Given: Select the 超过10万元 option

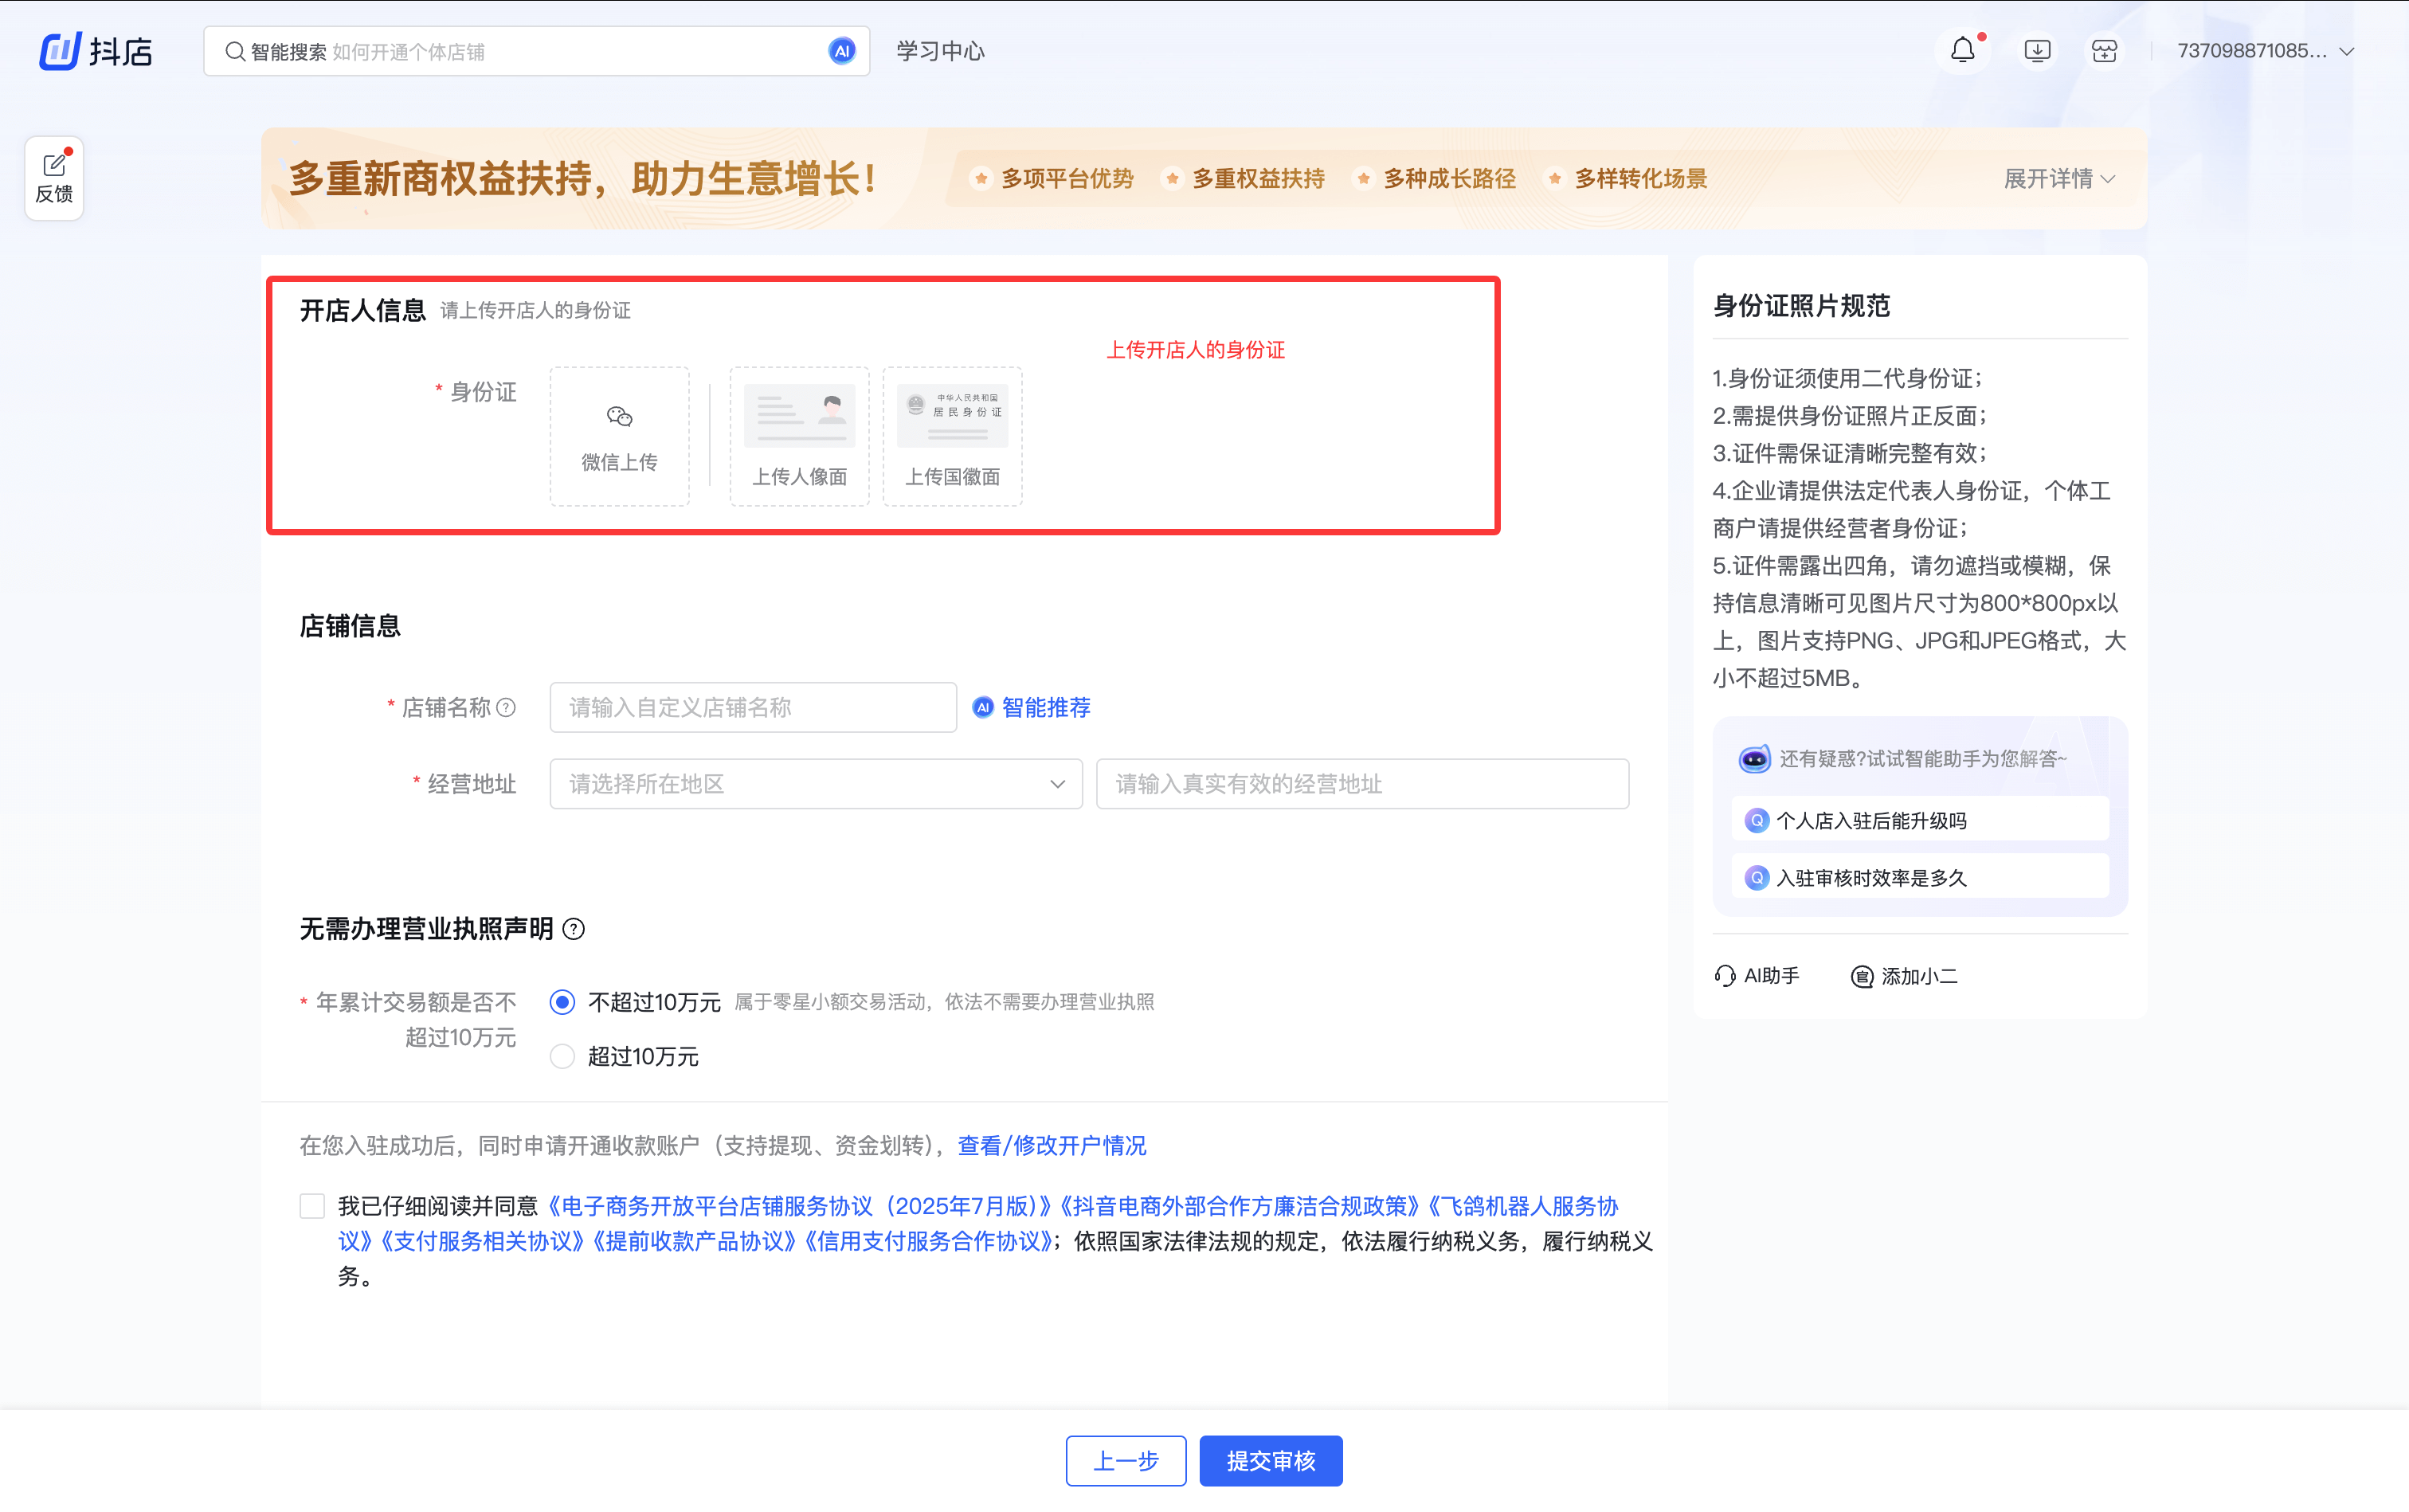Looking at the screenshot, I should coord(562,1056).
